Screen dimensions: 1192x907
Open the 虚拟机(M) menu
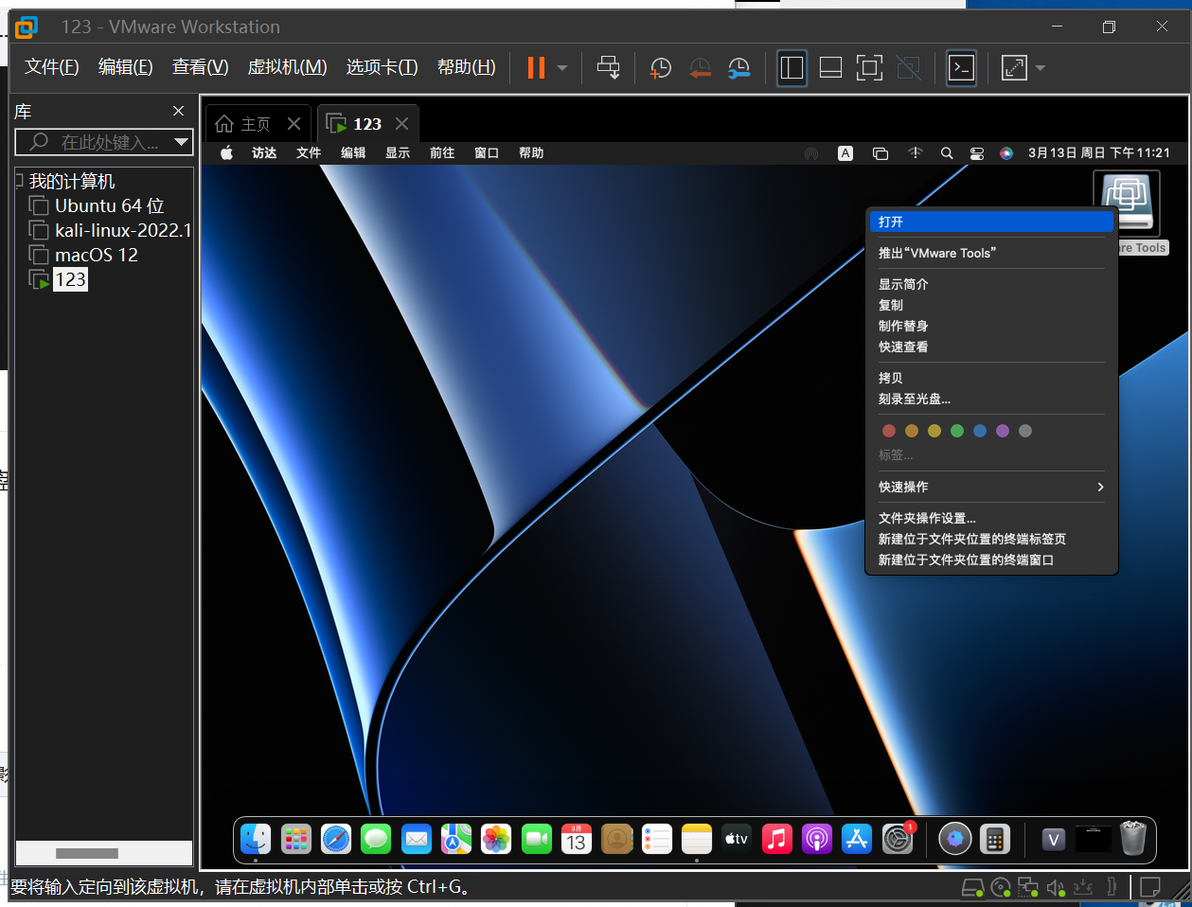[x=287, y=67]
